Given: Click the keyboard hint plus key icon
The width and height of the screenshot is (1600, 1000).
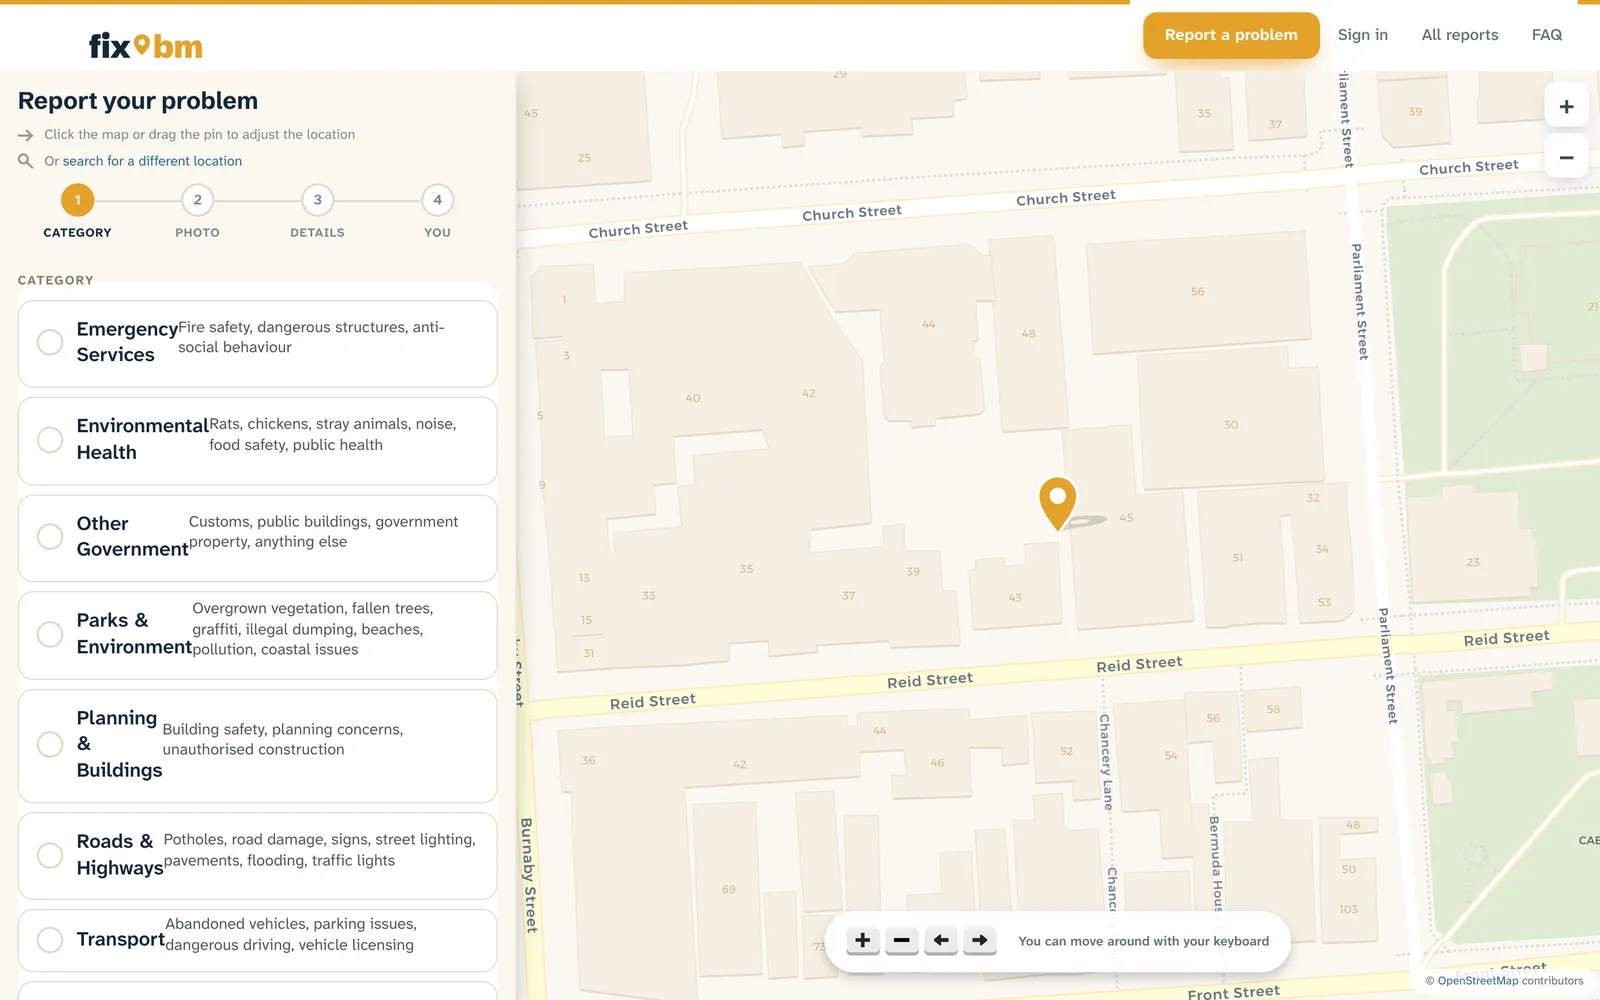Looking at the screenshot, I should pos(863,940).
